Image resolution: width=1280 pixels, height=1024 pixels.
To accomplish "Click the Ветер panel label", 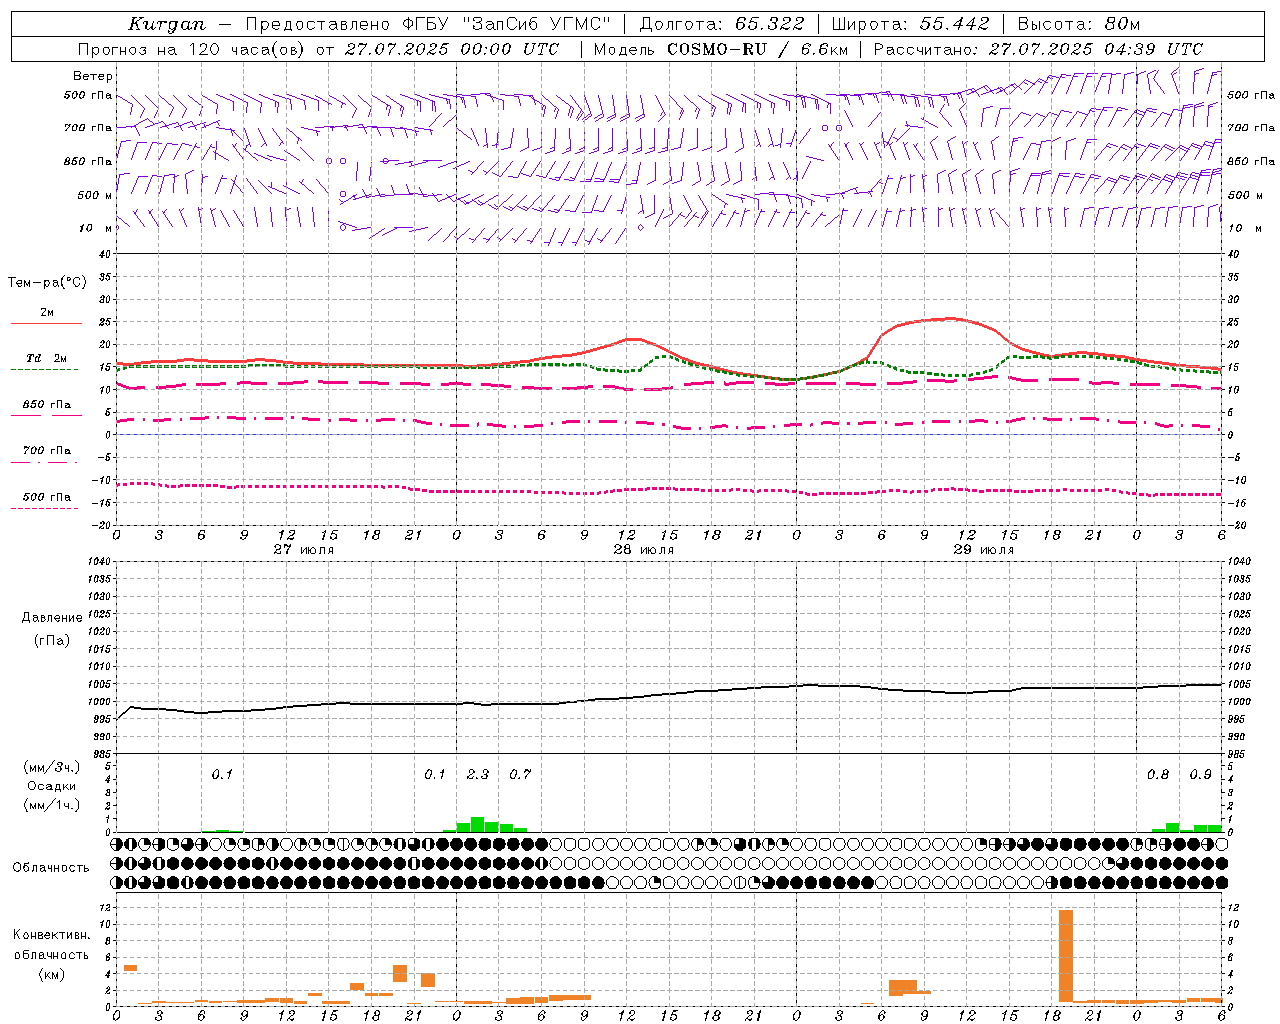I will pos(93,76).
